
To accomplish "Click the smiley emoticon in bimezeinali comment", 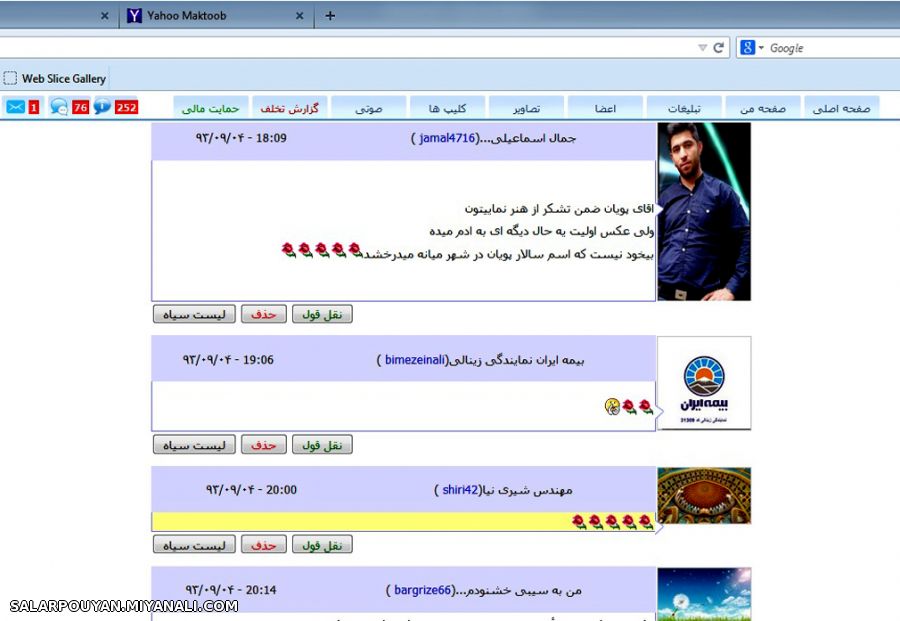I will point(612,406).
